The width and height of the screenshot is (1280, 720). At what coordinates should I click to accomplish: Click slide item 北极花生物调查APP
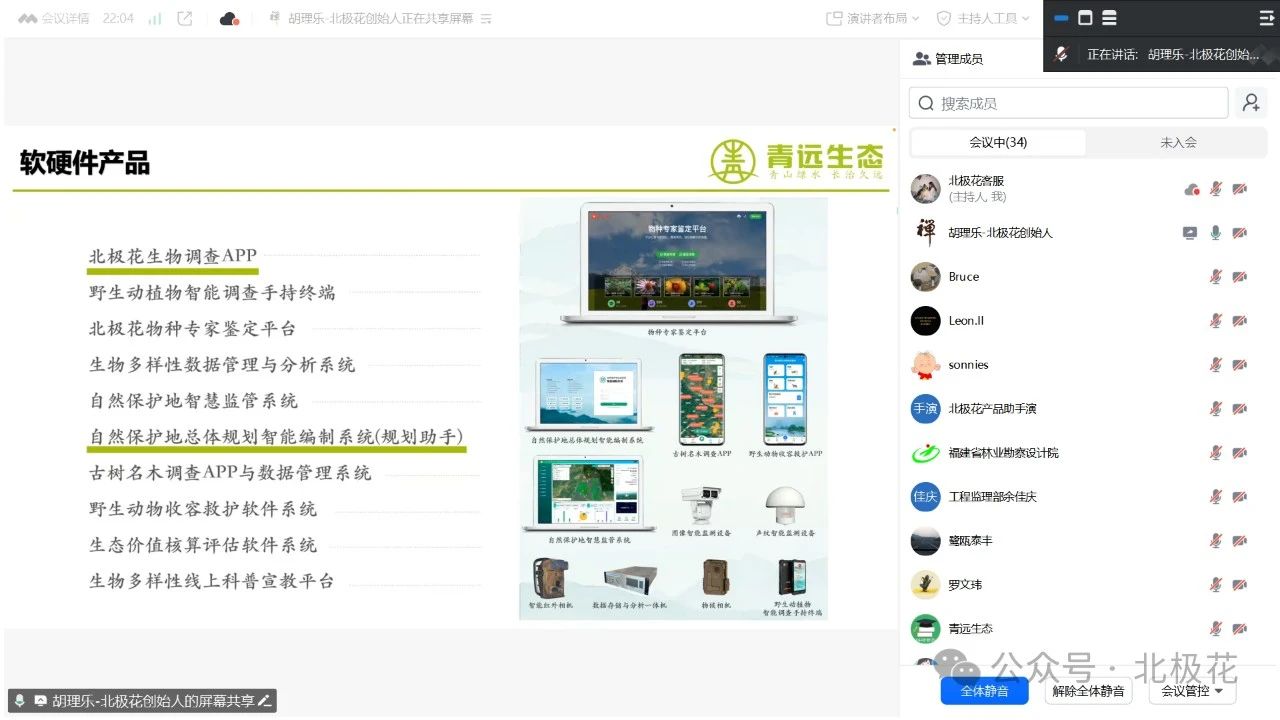(x=173, y=256)
